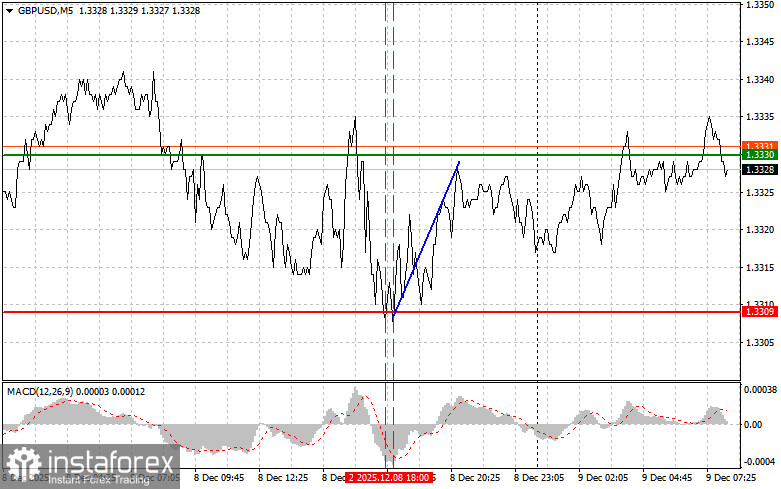Click the red 1.3309 price level tag
This screenshot has width=781, height=489.
[x=760, y=312]
